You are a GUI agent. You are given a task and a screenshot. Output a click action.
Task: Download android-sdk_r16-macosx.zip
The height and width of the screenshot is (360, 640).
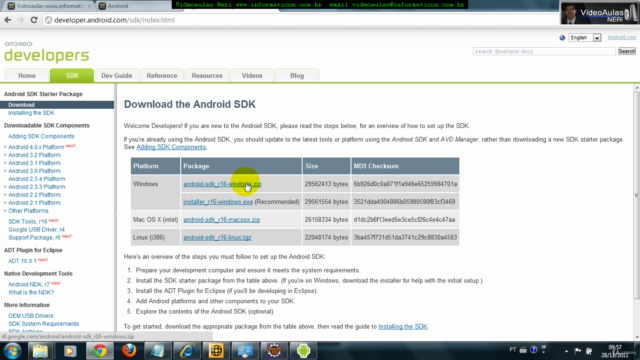(x=222, y=220)
